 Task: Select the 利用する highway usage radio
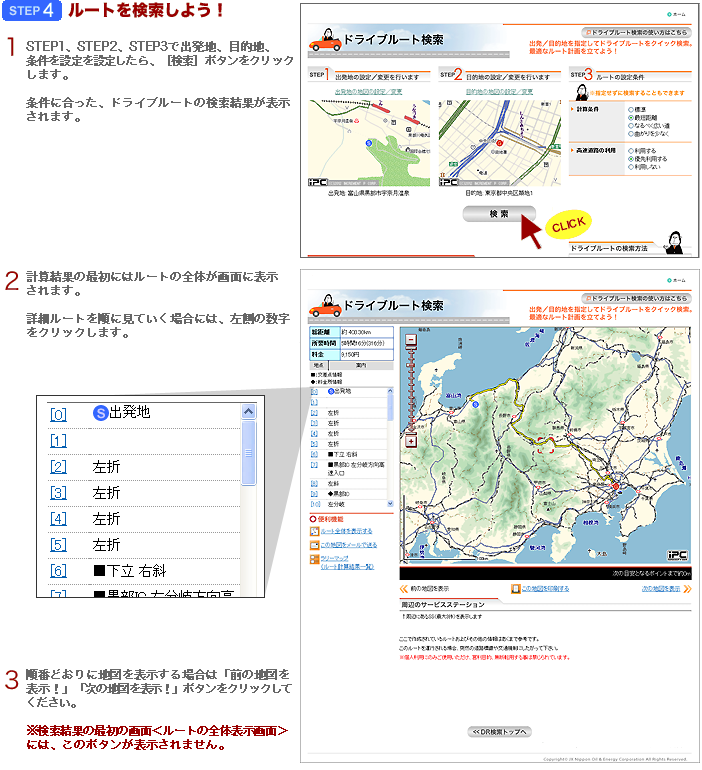click(x=631, y=151)
